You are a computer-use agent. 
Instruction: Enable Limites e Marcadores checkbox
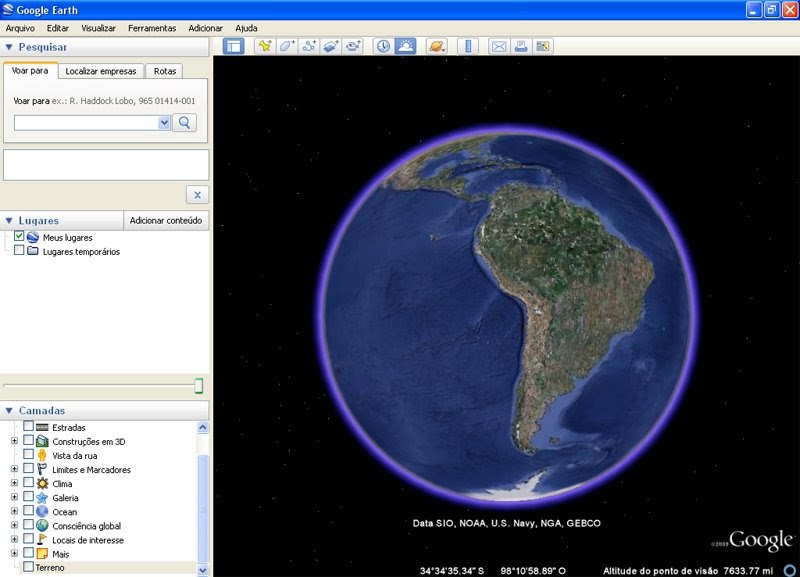pos(29,468)
